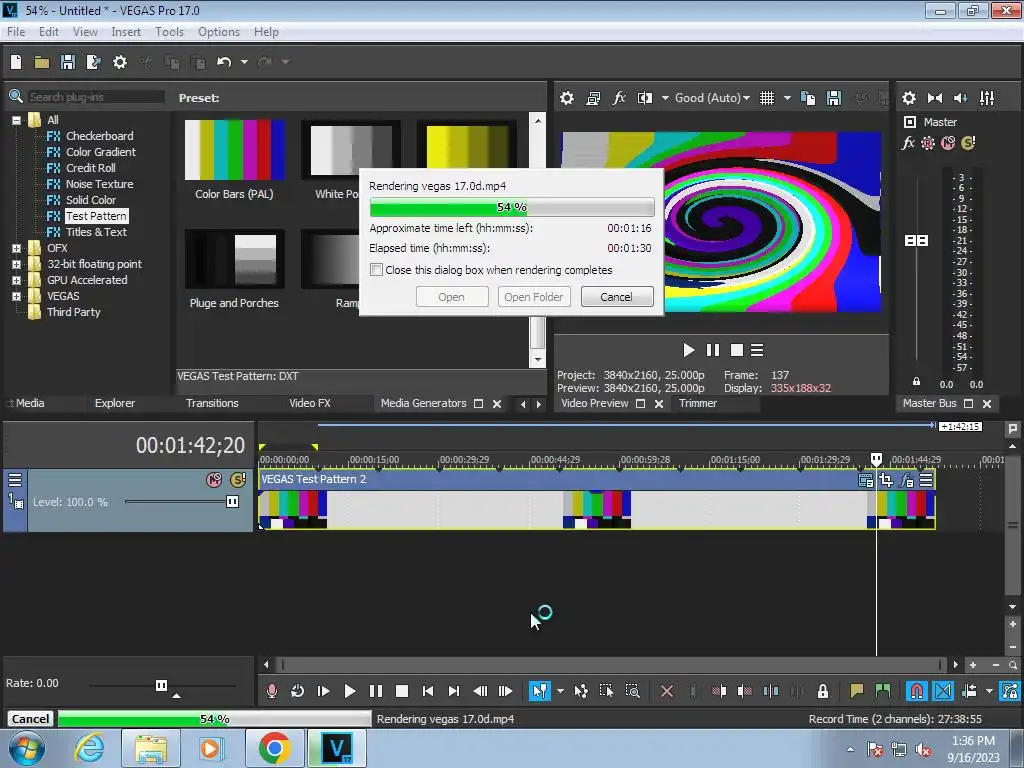This screenshot has height=768, width=1024.
Task: Open Render As from the main toolbar
Action: pos(93,62)
